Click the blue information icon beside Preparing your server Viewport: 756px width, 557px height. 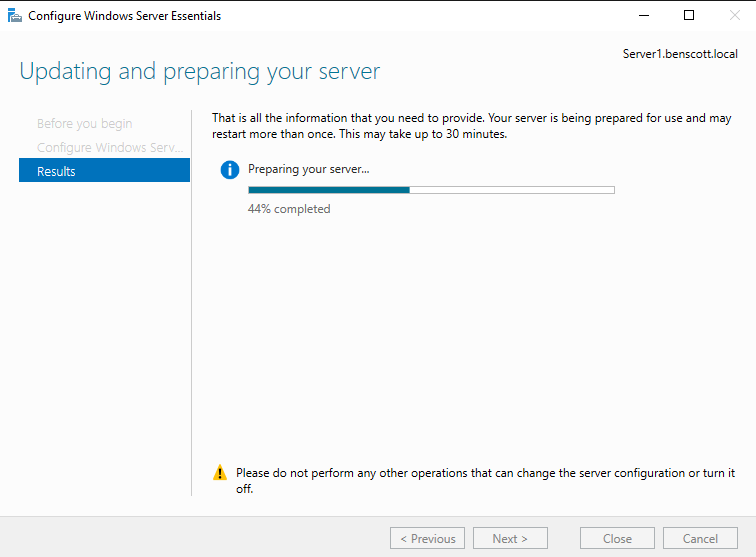click(230, 170)
